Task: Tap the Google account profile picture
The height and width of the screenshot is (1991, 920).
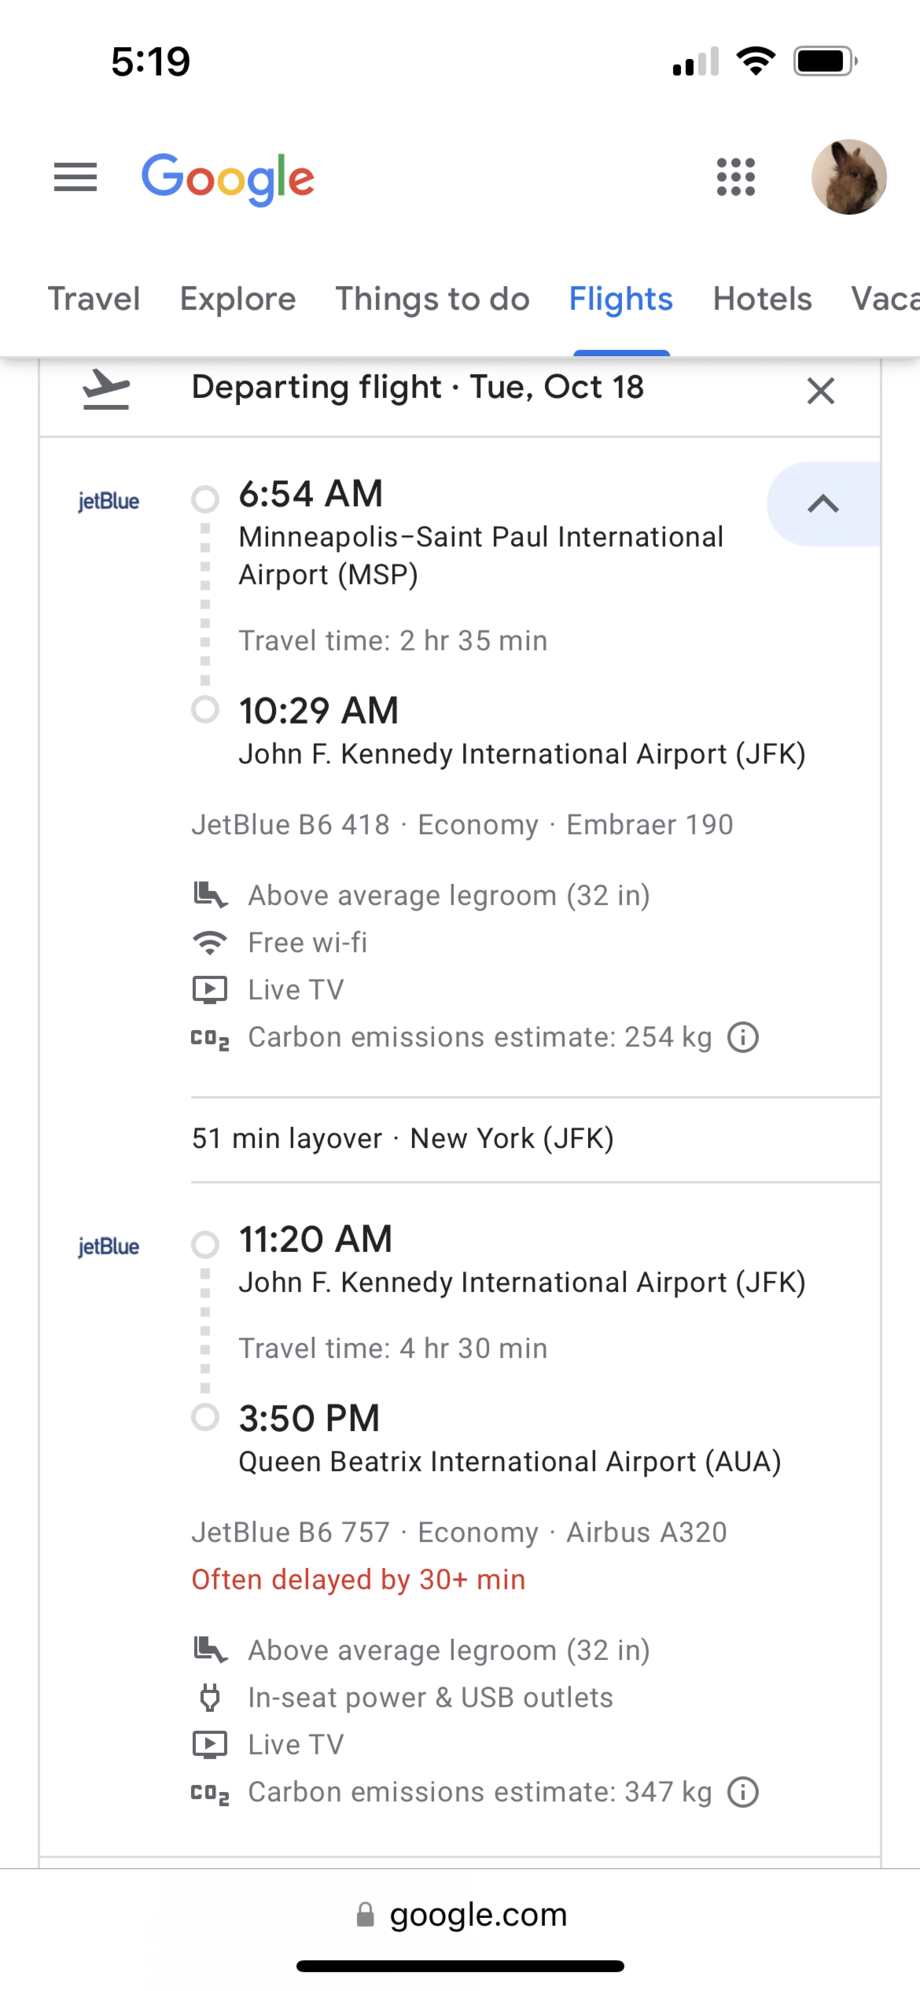Action: 848,177
